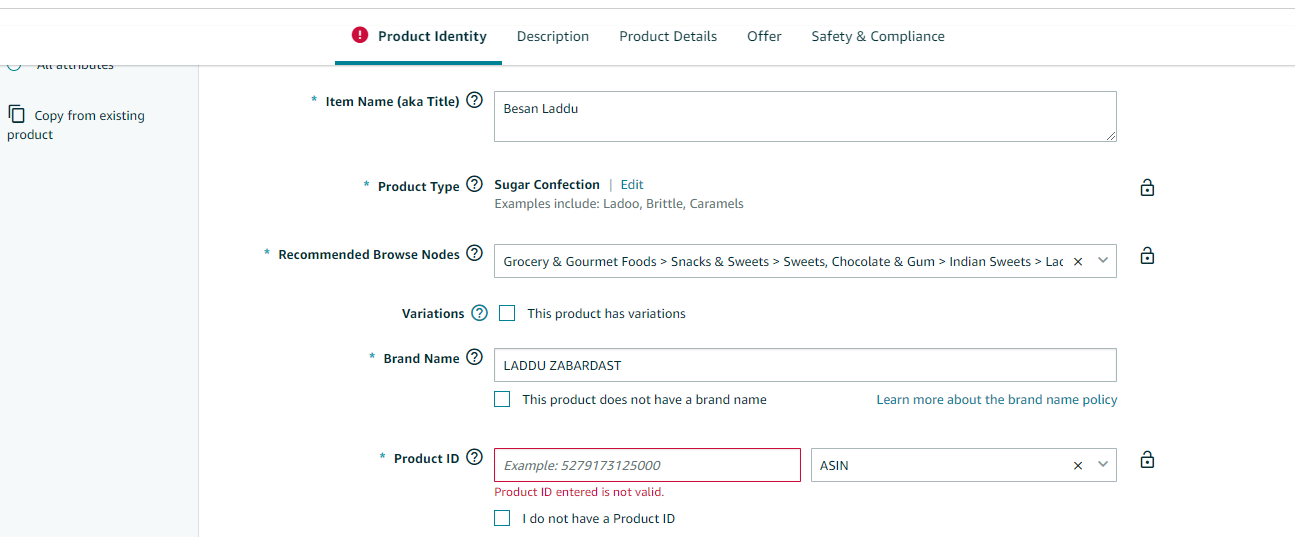
Task: Click lock icon beside Browse Nodes field
Action: click(x=1148, y=256)
